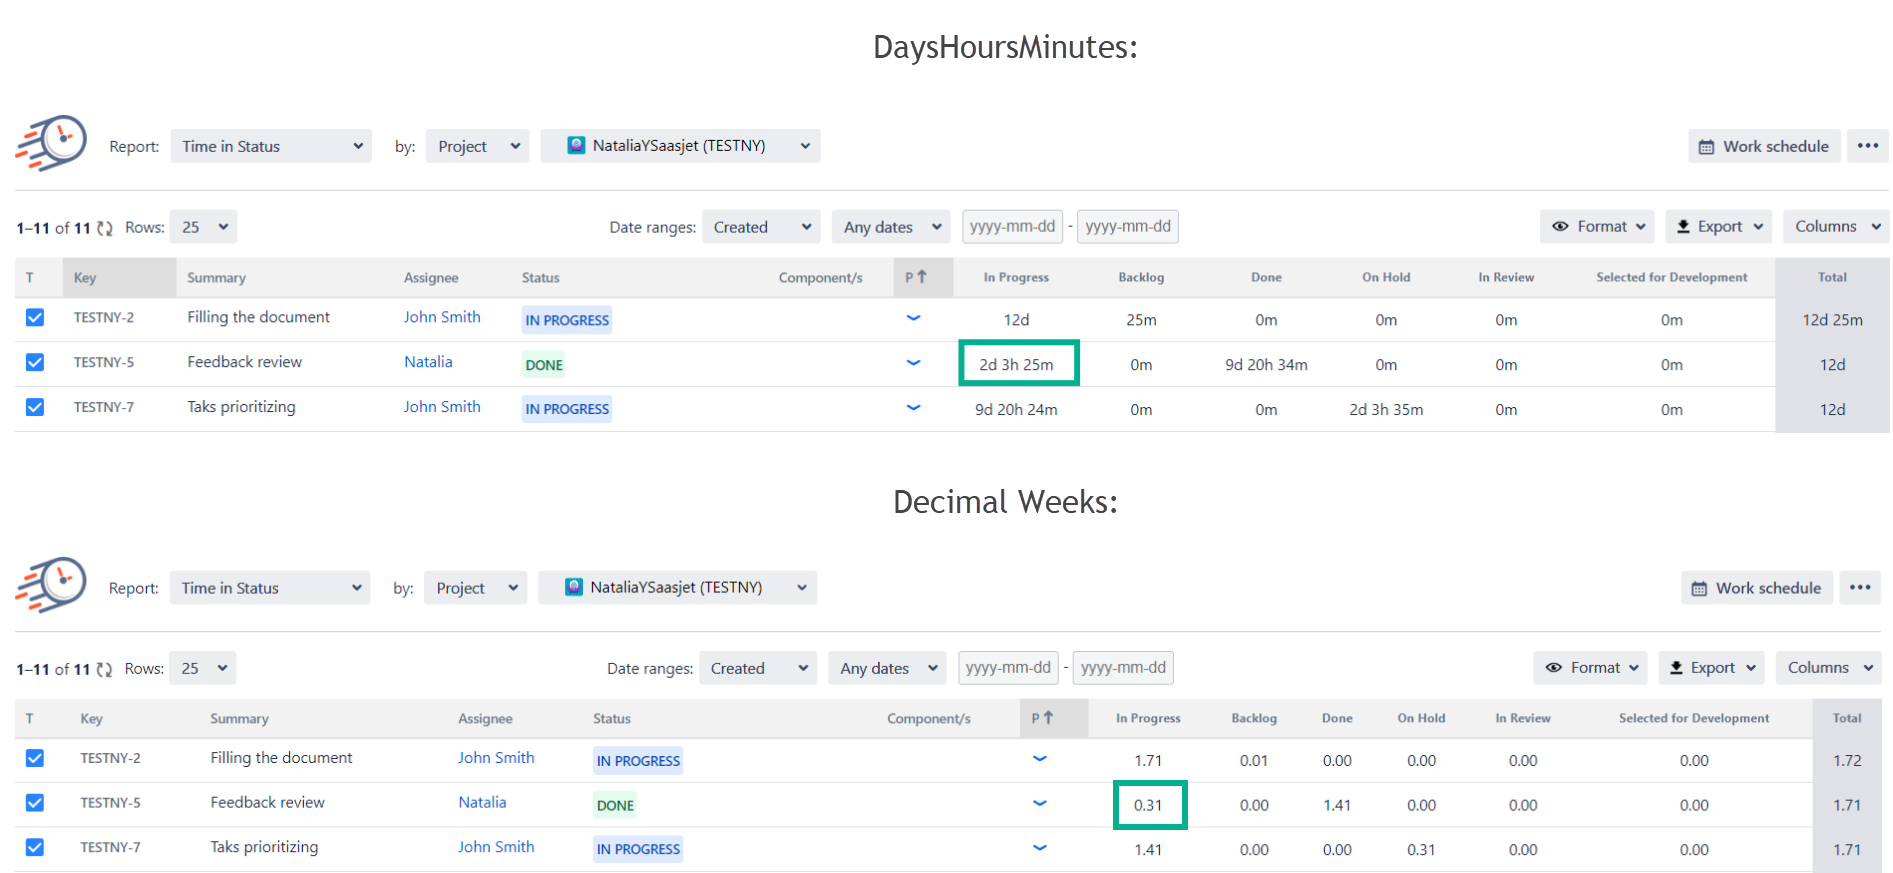The image size is (1893, 873).
Task: Open the Format dropdown in the top report
Action: point(1597,227)
